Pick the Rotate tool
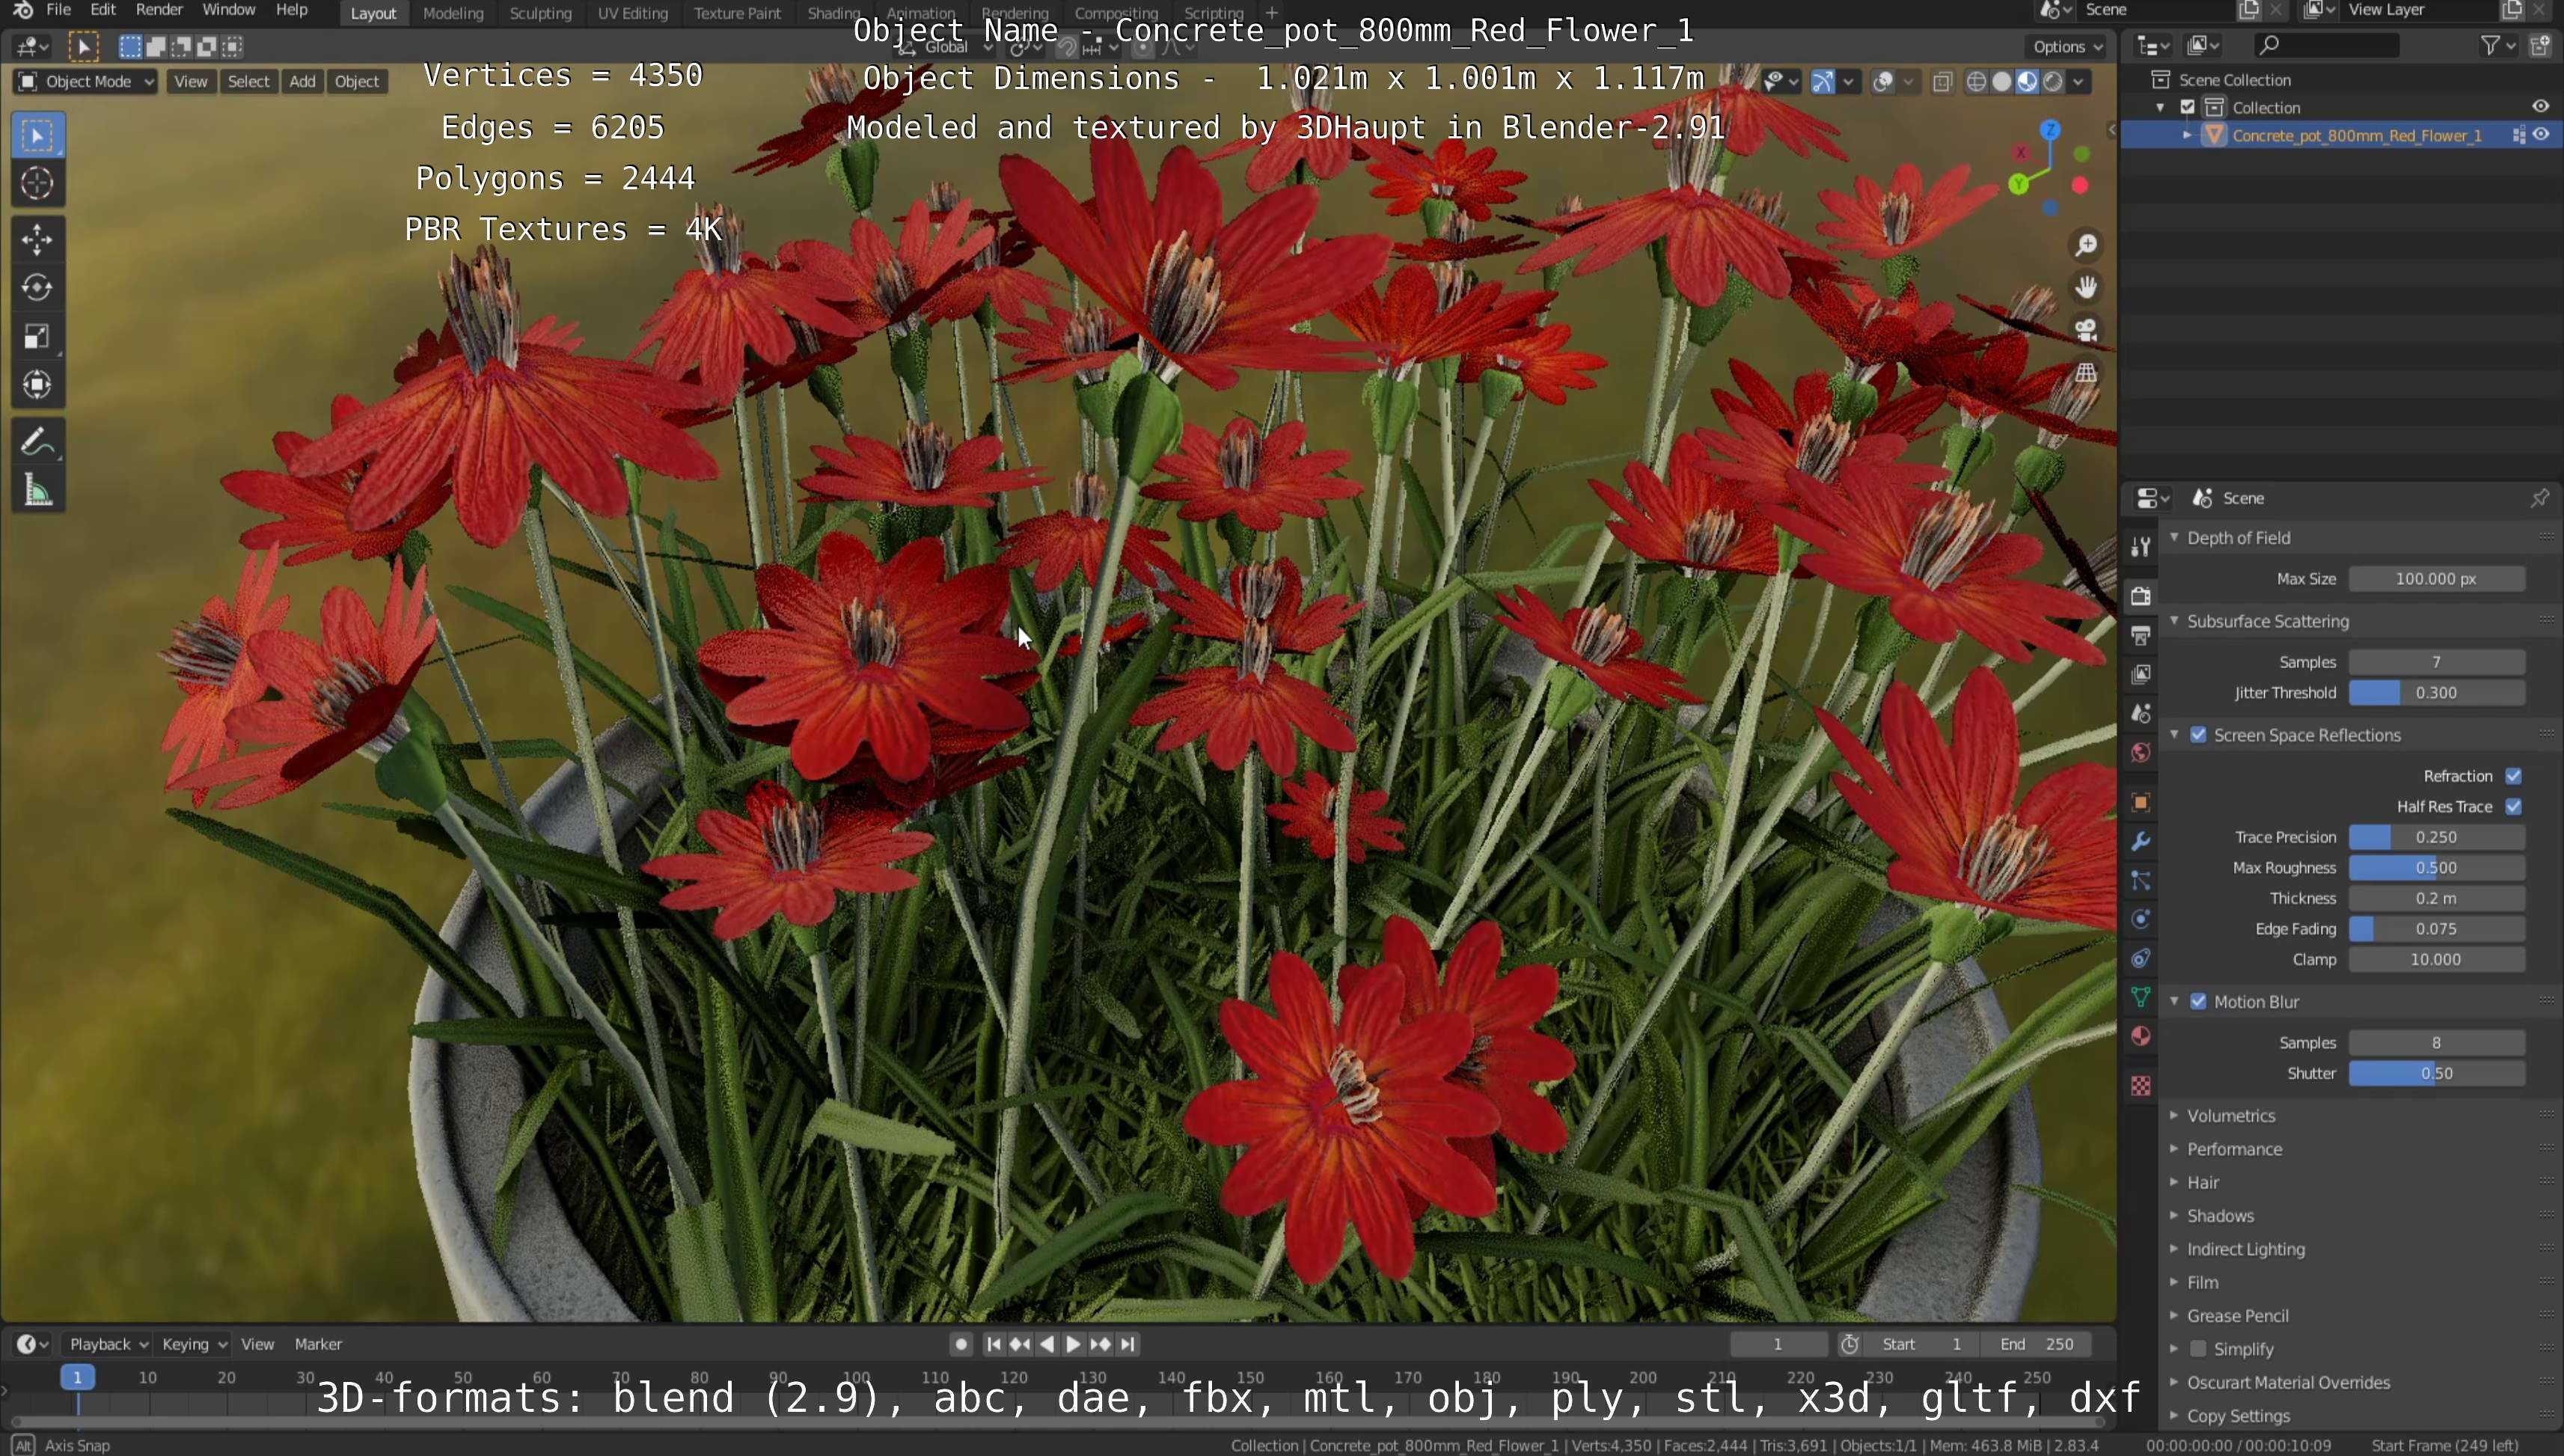Image resolution: width=2564 pixels, height=1456 pixels. click(37, 288)
